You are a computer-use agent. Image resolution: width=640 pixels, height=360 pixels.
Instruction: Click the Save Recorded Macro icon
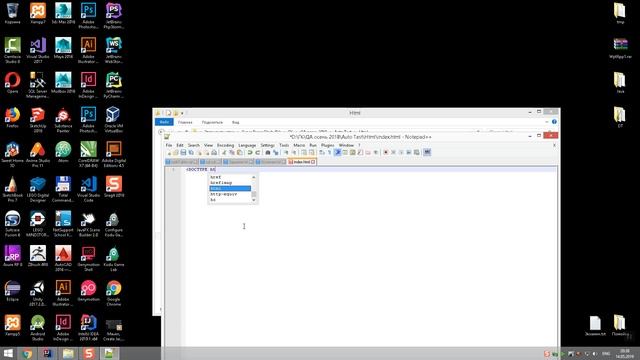416,152
